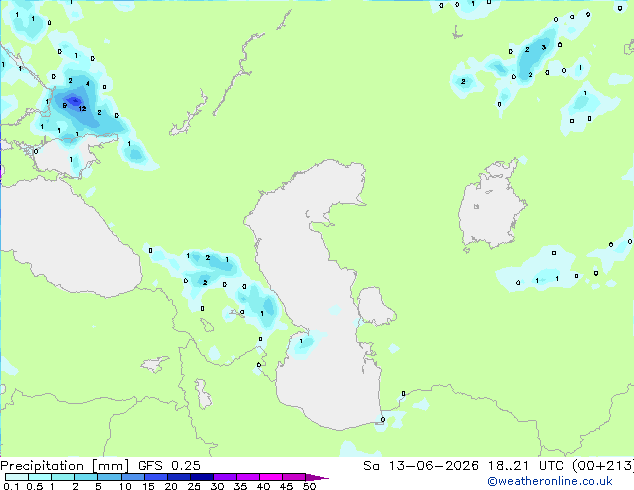Screen dimensions: 634x490
Task: Click the (00+213) forecast offset label
Action: tap(603, 466)
